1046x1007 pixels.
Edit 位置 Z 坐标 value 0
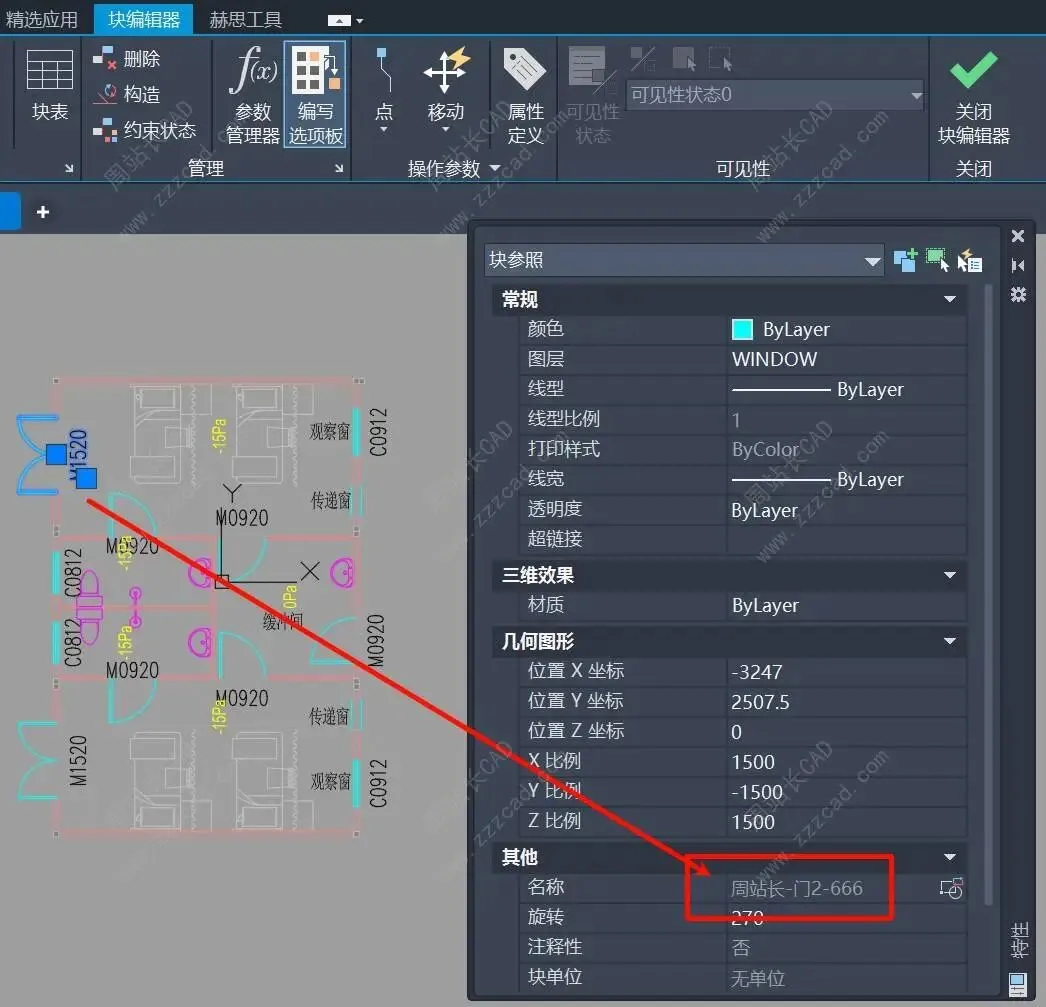[846, 732]
